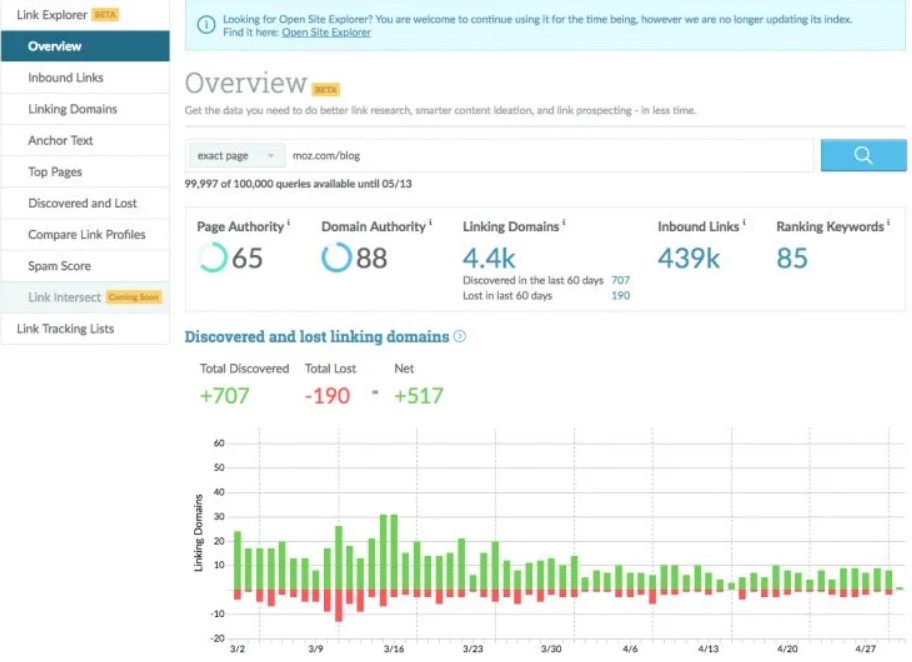The width and height of the screenshot is (912, 662).
Task: Click the 4/13 date label on chart axis
Action: coord(708,649)
